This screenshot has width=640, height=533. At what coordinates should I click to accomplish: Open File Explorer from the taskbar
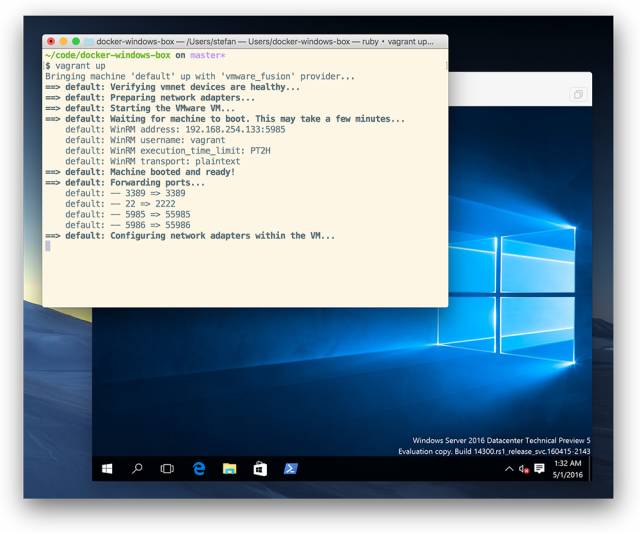click(229, 469)
